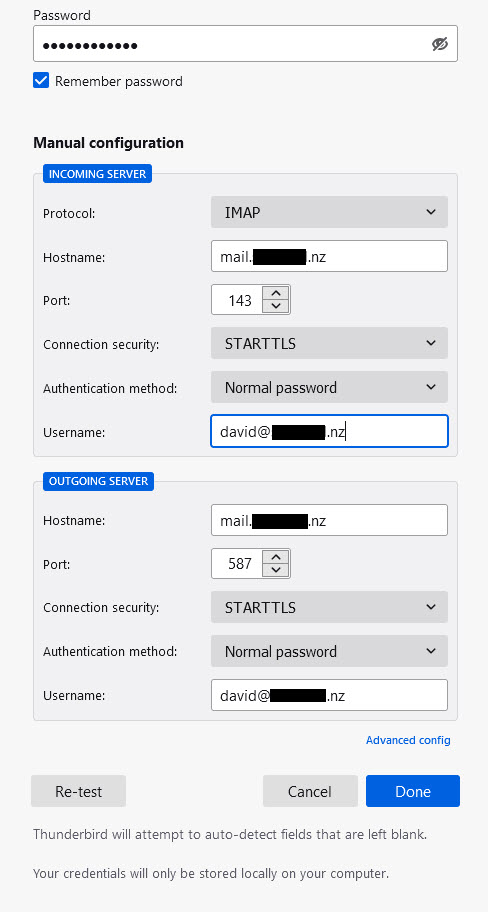The image size is (488, 912).
Task: Open the Advanced config link
Action: [x=408, y=740]
